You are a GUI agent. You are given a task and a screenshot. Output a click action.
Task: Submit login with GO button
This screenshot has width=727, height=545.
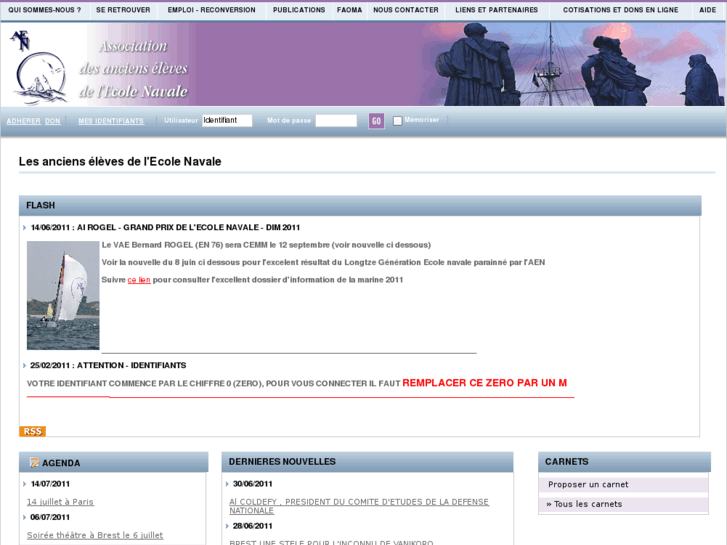pyautogui.click(x=376, y=121)
